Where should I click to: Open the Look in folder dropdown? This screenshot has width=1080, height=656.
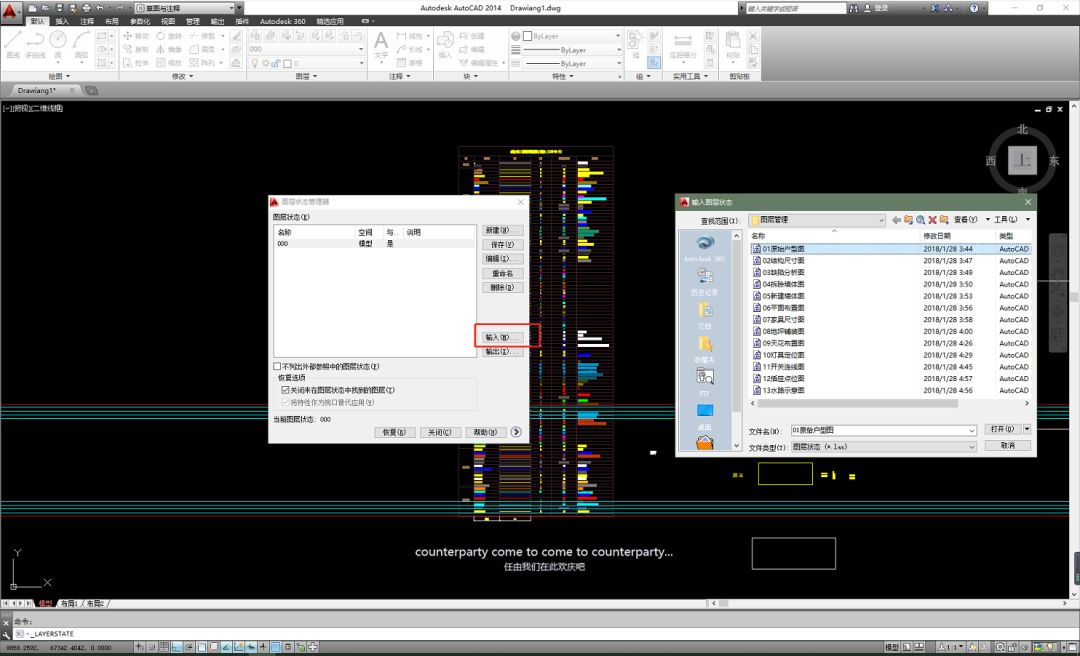881,220
